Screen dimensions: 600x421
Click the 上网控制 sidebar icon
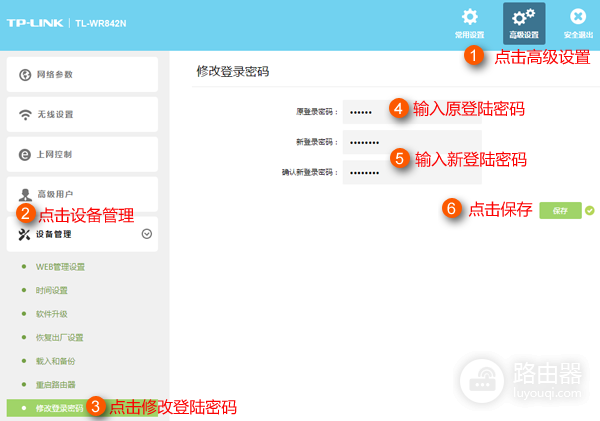(x=25, y=154)
